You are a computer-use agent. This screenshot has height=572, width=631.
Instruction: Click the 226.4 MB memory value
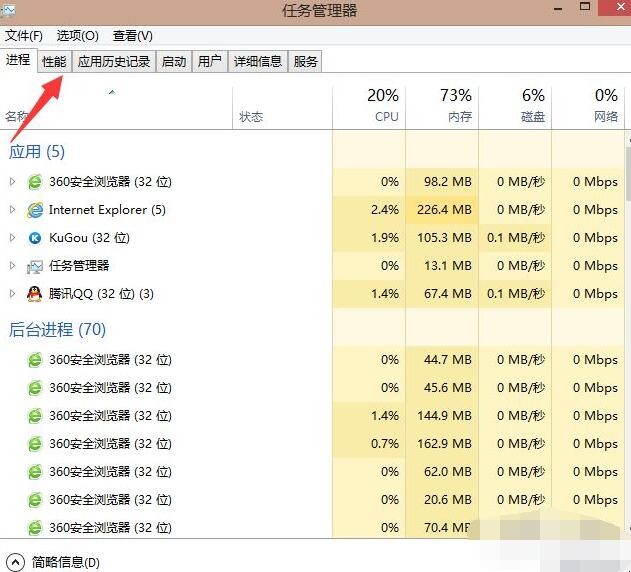[444, 210]
